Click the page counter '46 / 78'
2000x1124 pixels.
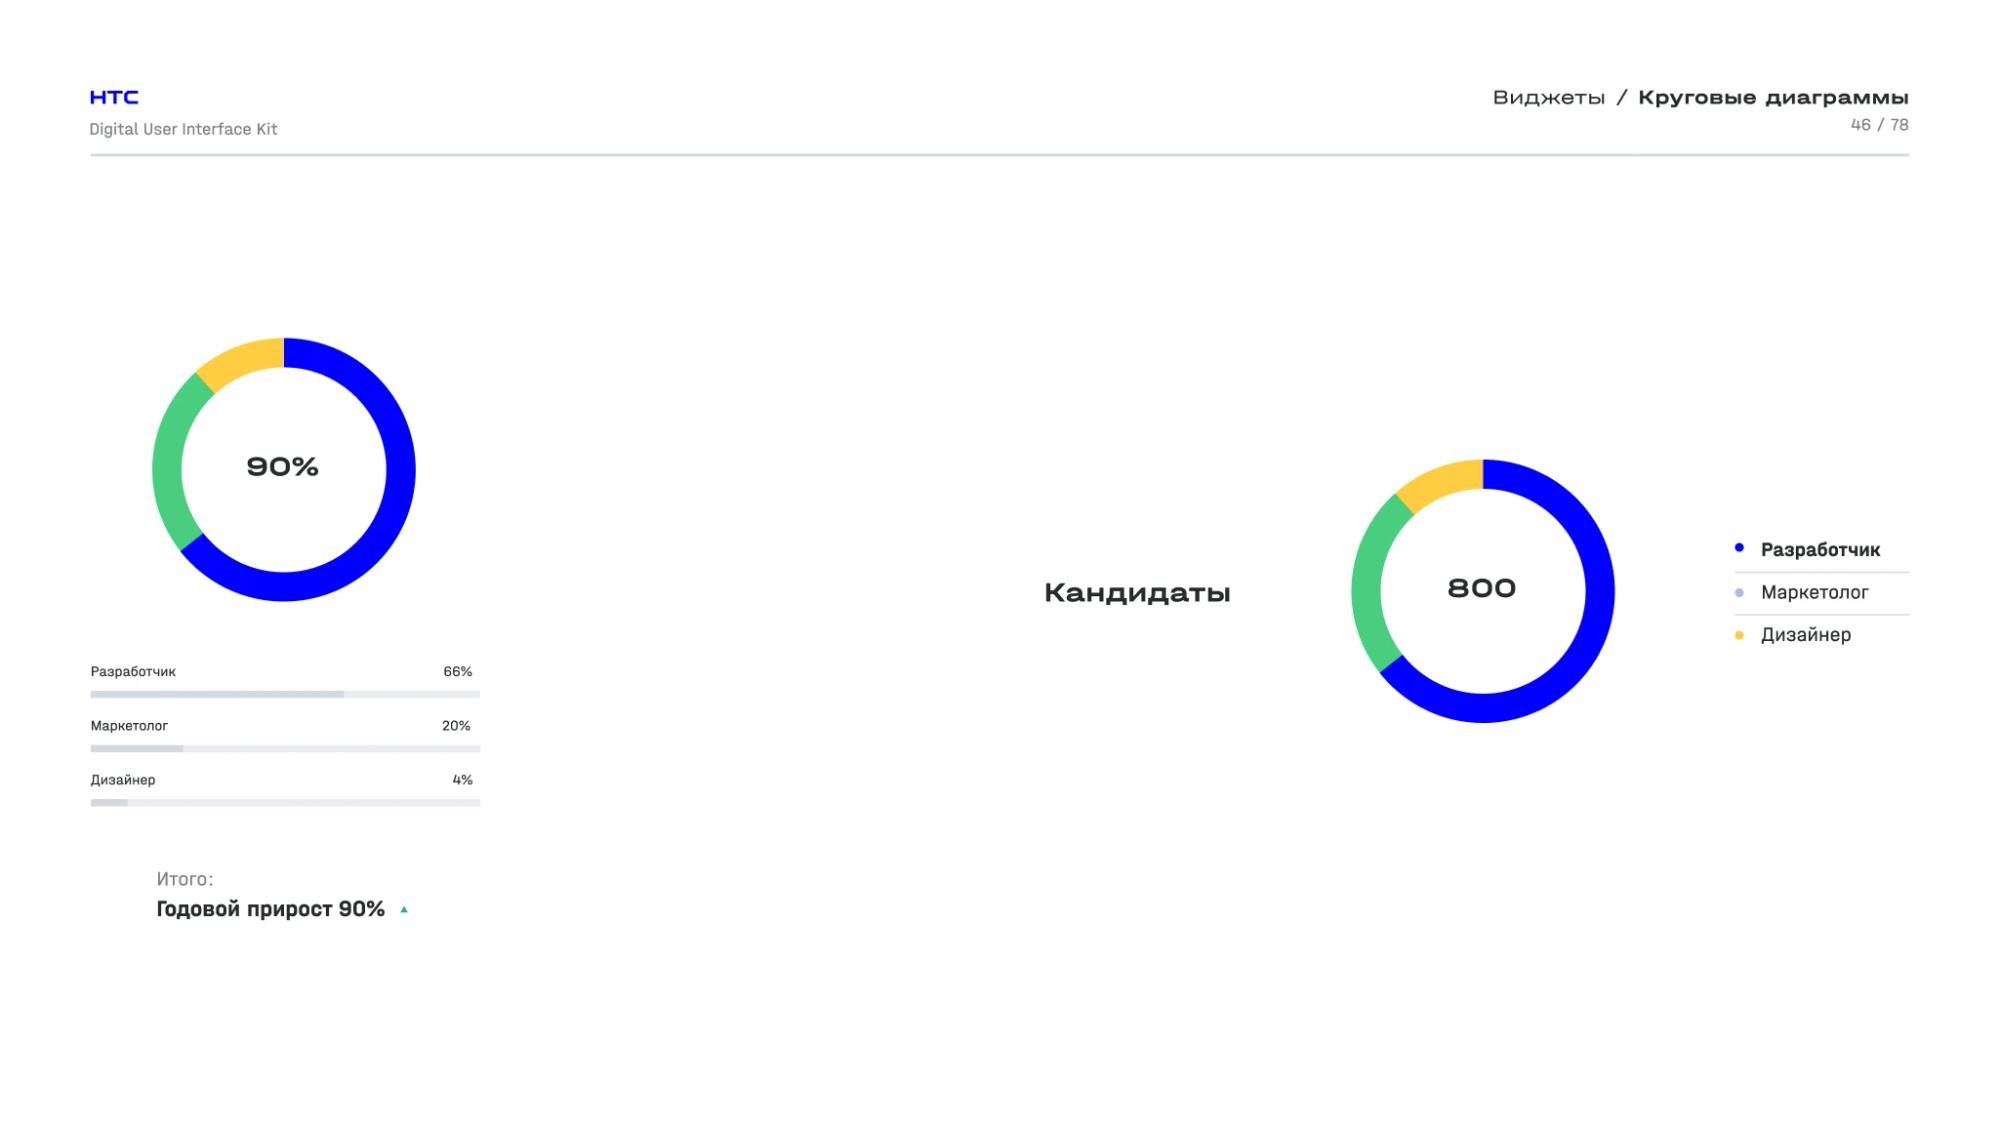pyautogui.click(x=1879, y=125)
